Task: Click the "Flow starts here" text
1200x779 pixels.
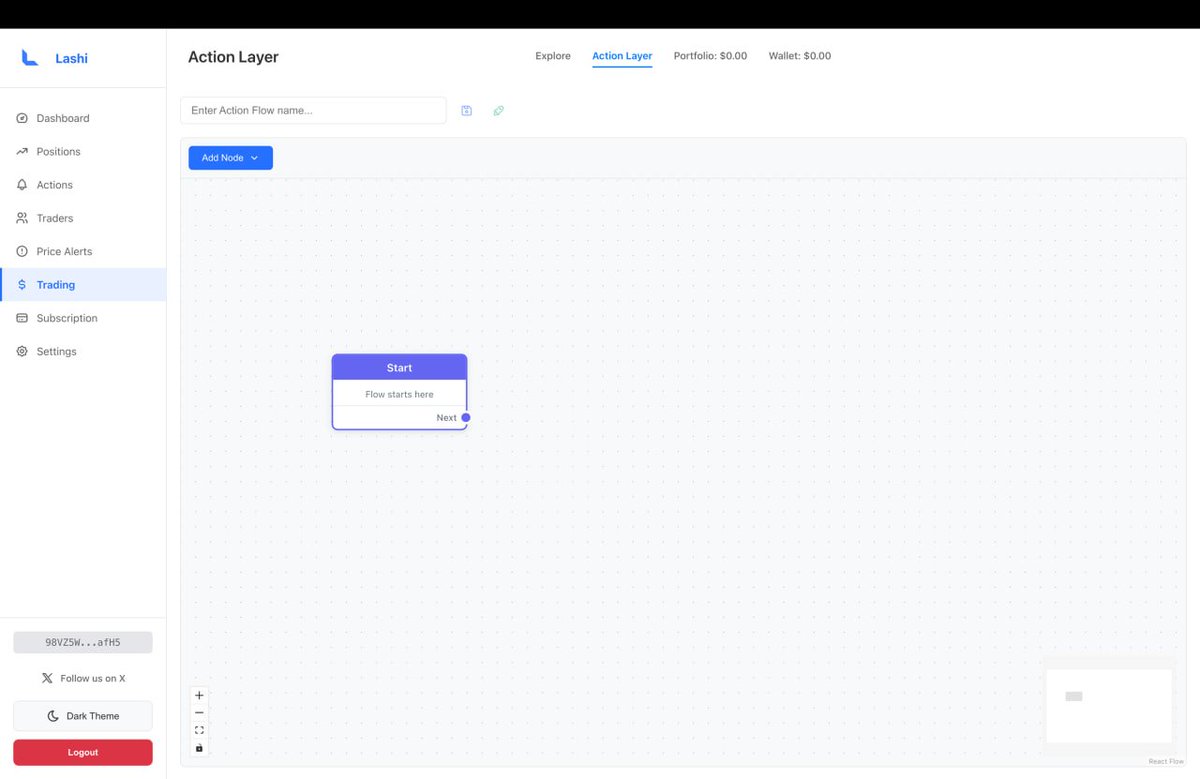Action: [399, 394]
